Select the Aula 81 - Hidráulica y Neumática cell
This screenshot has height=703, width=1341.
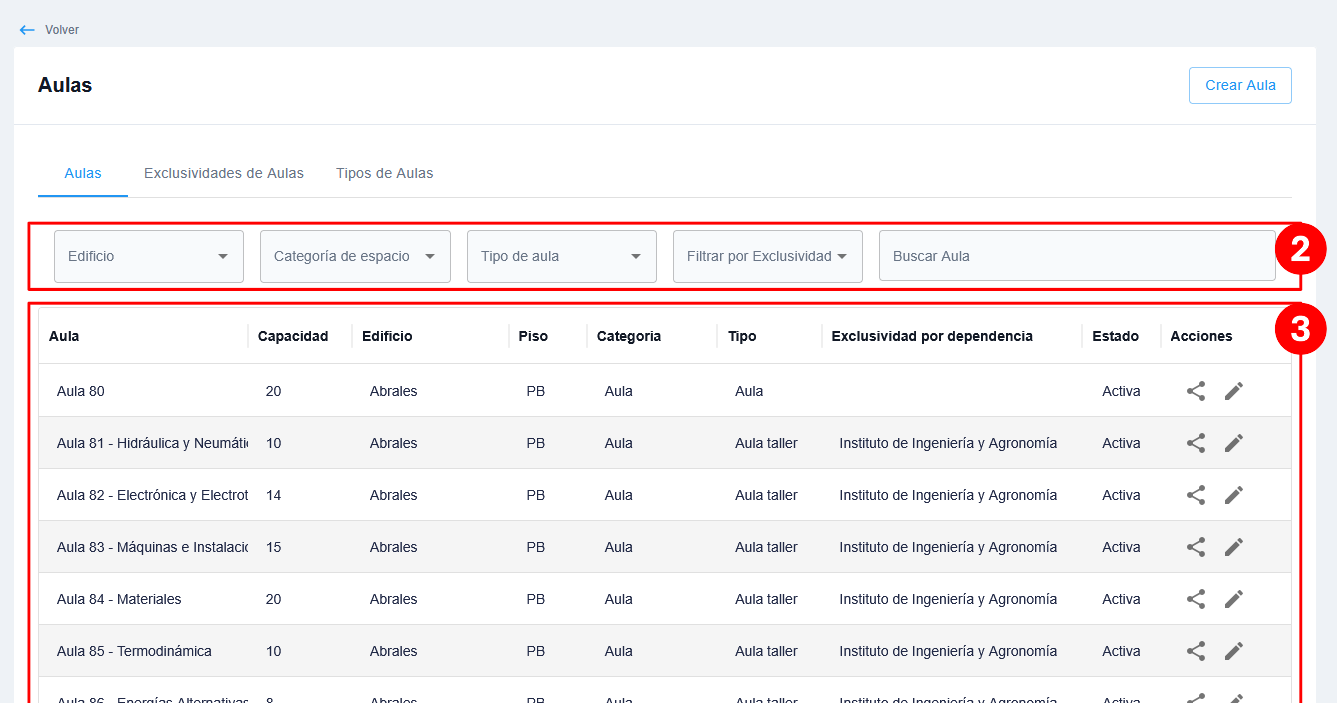[x=152, y=443]
